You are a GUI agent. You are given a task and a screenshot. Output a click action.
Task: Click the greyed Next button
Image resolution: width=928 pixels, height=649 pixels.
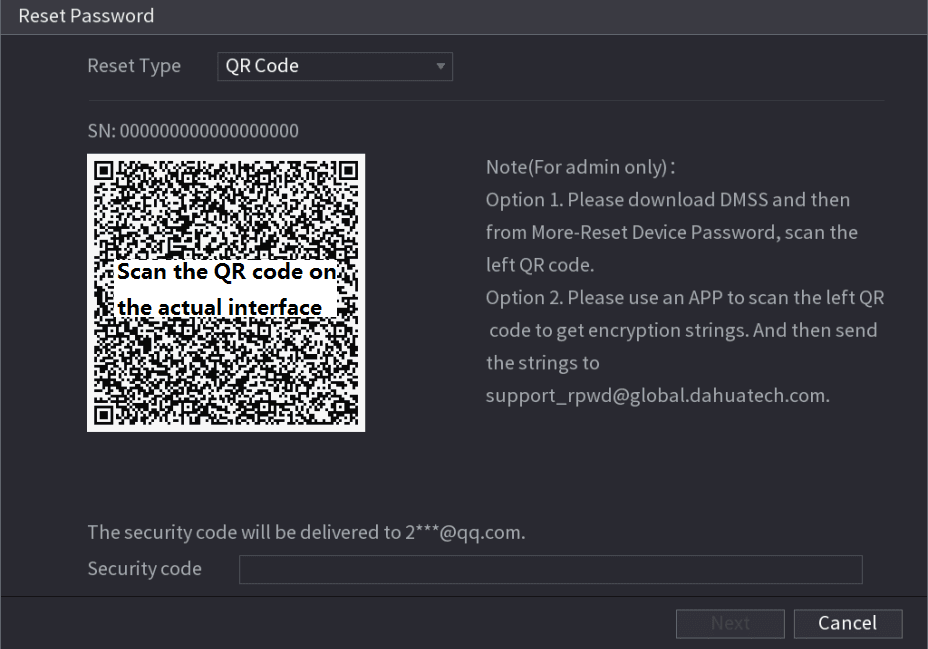point(730,624)
